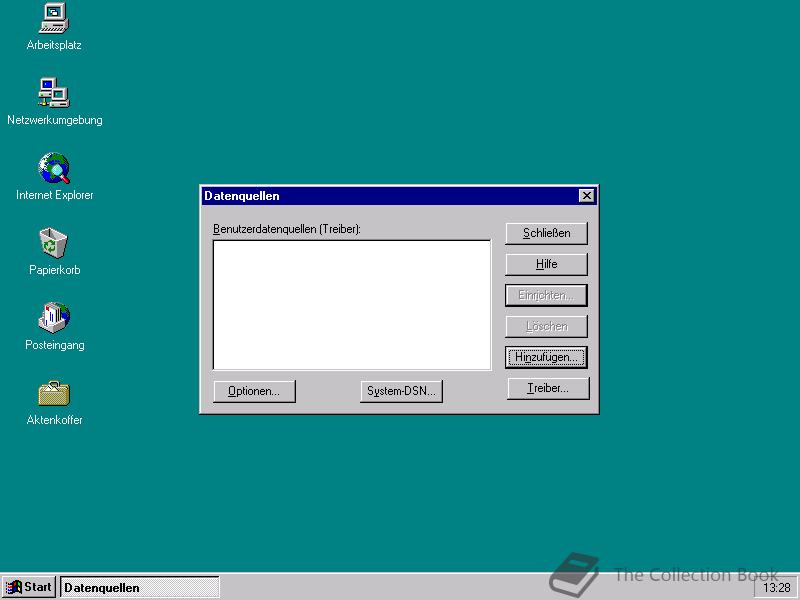
Task: Select Datenquellen taskbar button
Action: click(x=140, y=587)
